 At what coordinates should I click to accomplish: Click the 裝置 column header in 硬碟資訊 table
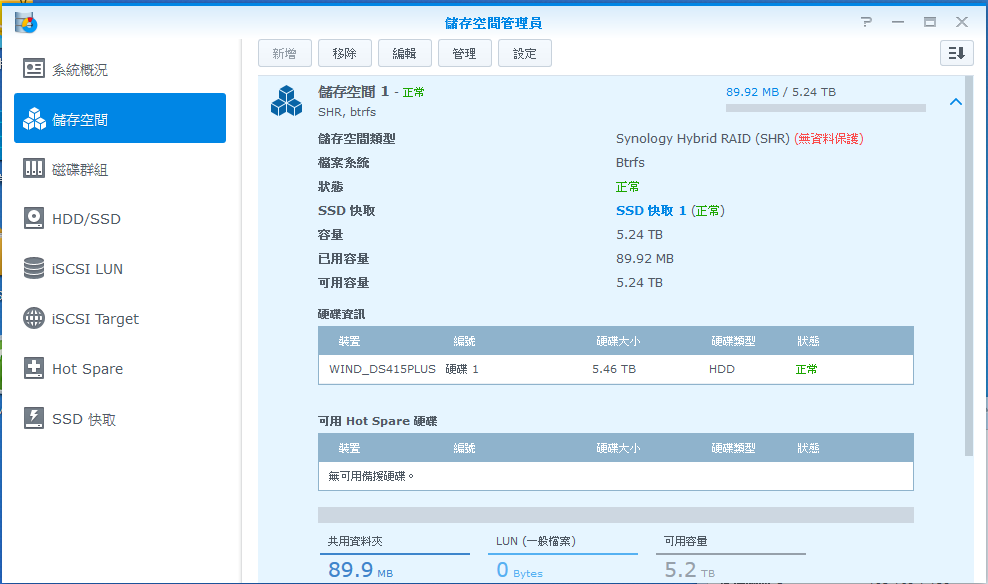[349, 341]
